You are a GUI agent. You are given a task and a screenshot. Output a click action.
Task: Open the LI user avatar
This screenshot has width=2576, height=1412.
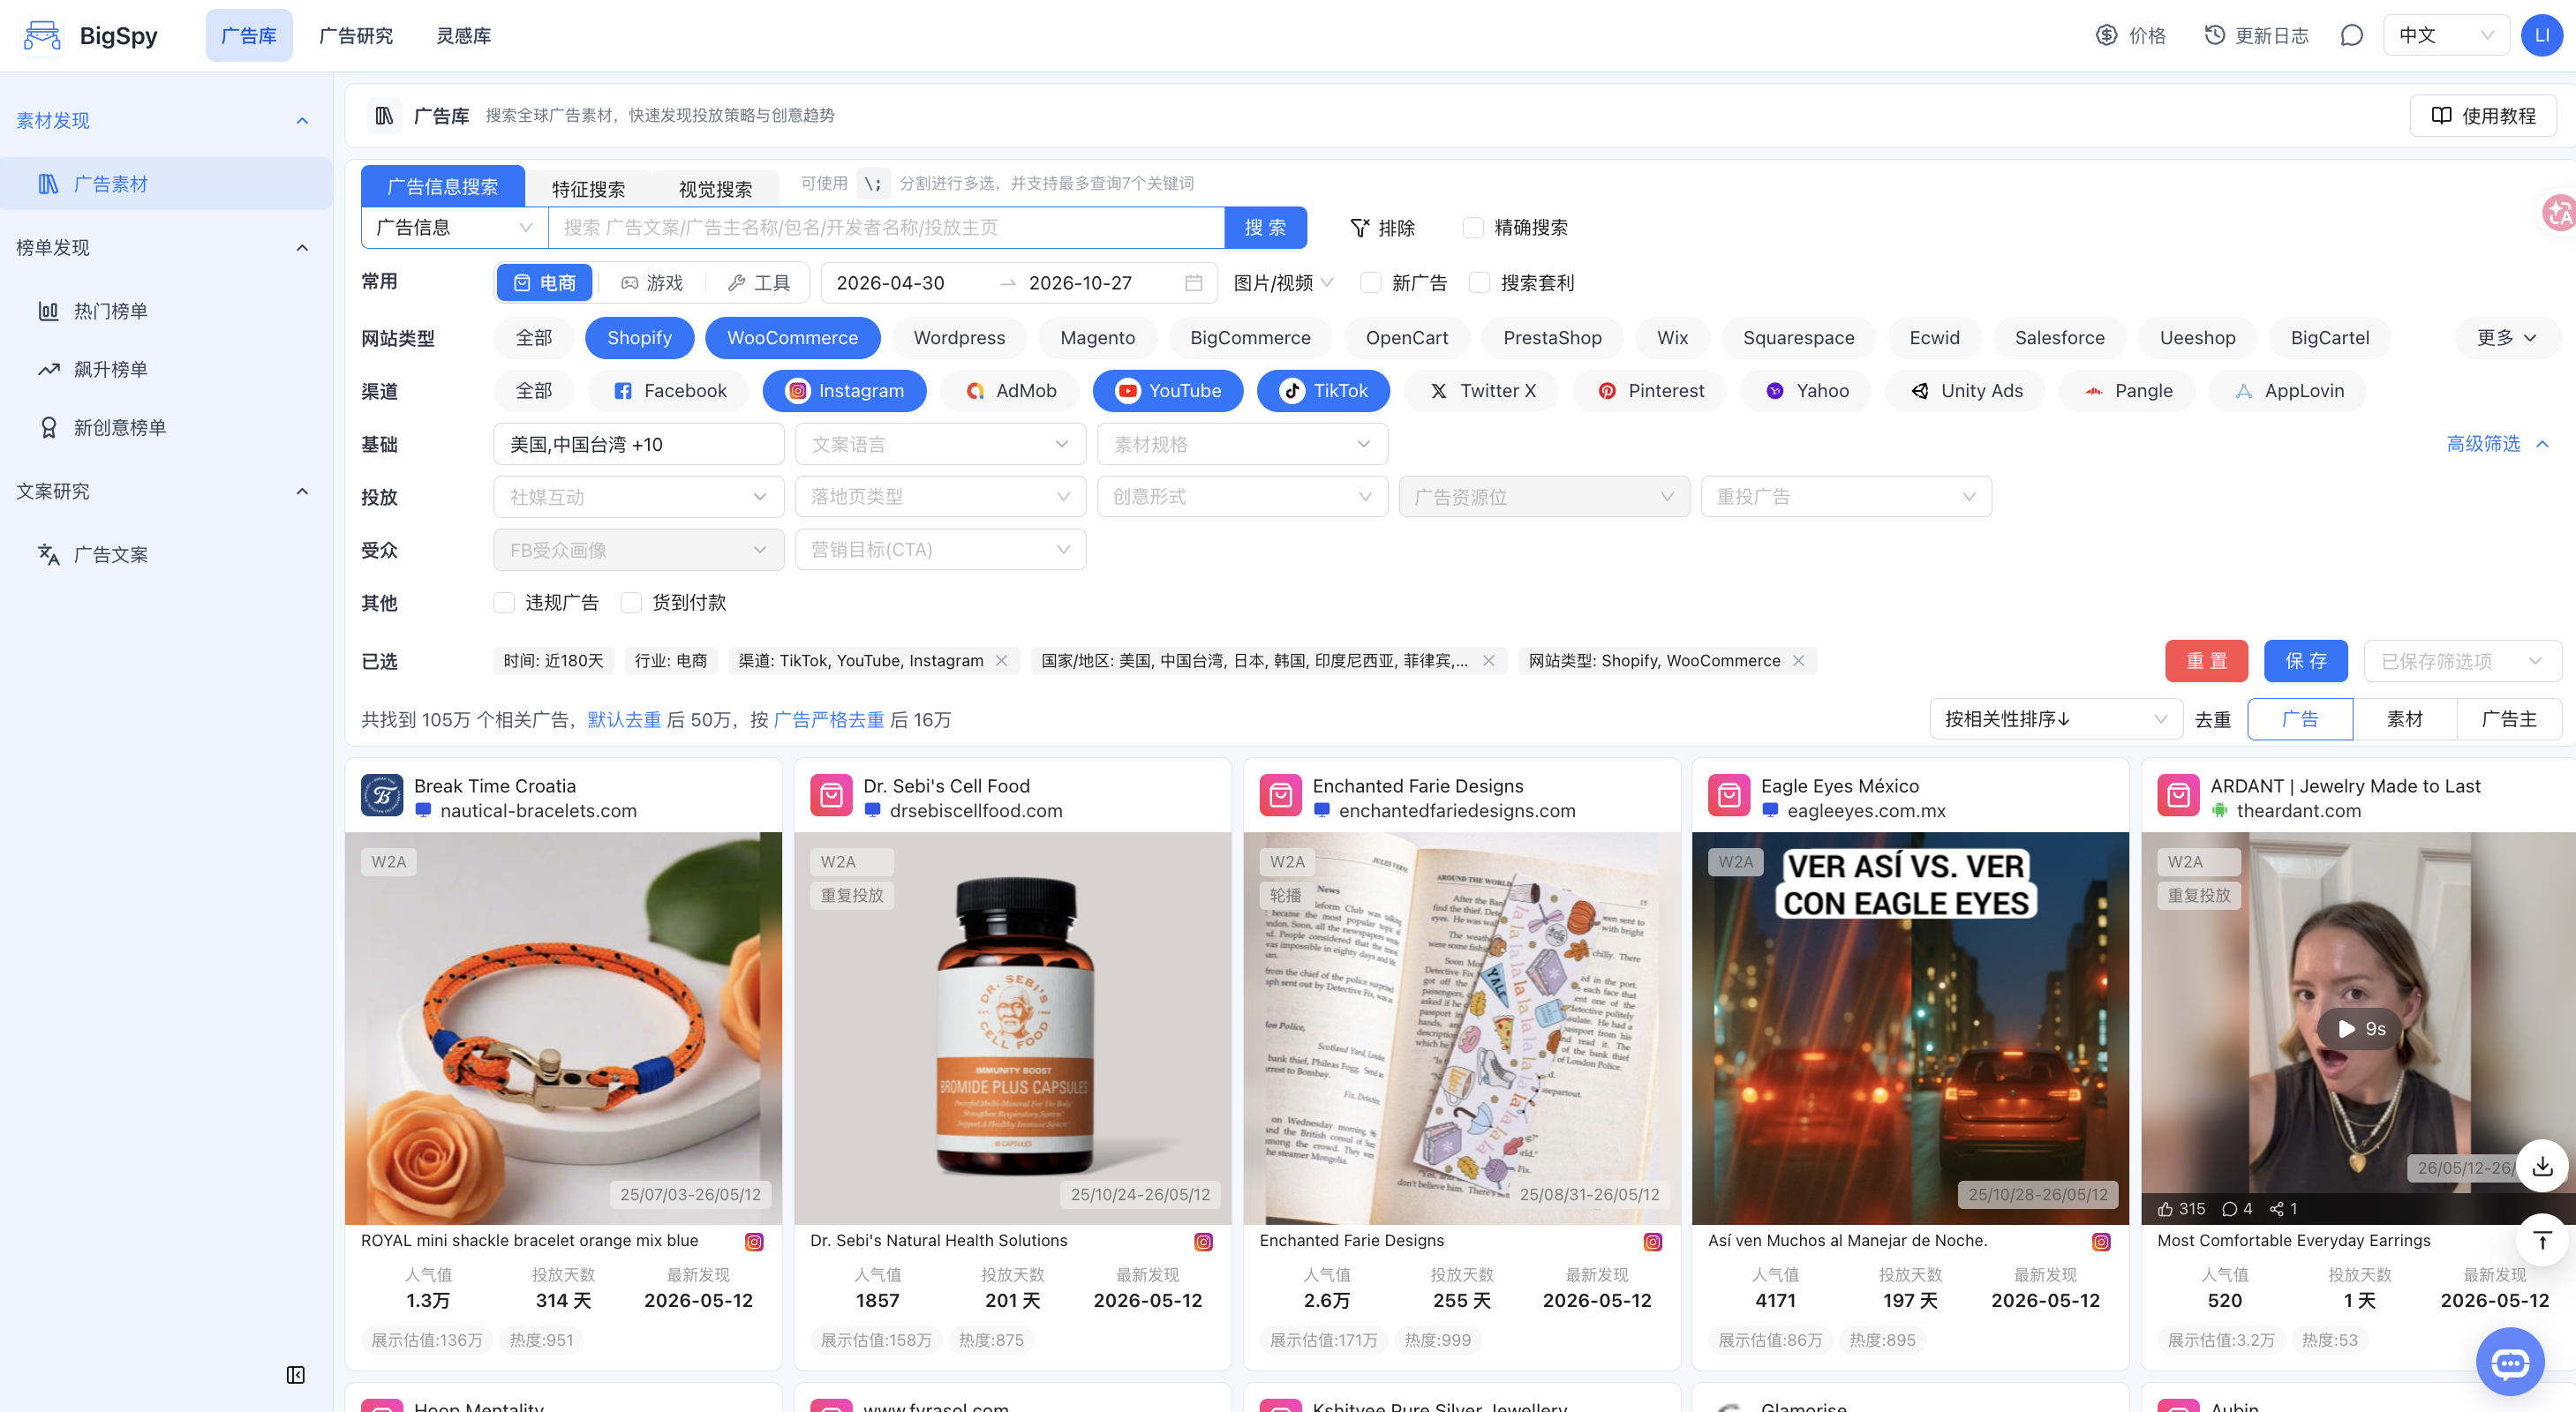(2541, 35)
